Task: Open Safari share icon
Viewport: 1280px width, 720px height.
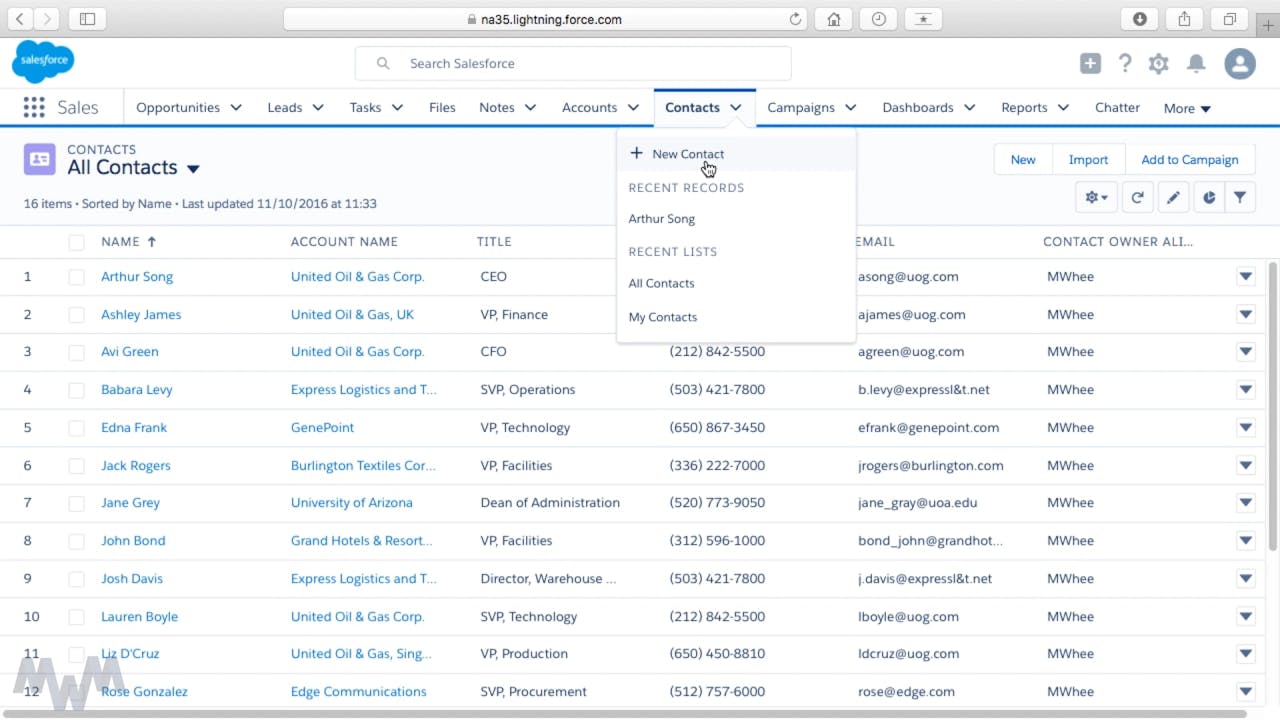Action: [x=1185, y=19]
